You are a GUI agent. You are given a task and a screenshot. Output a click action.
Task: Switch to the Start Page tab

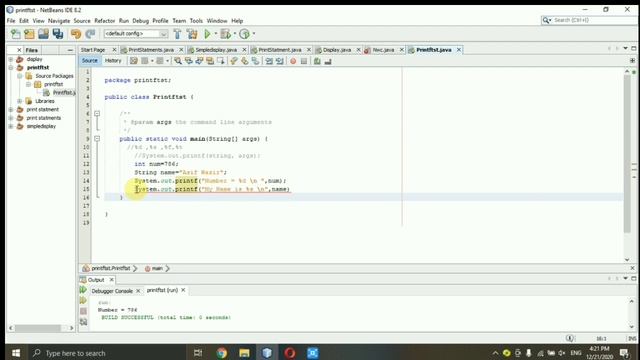(93, 50)
